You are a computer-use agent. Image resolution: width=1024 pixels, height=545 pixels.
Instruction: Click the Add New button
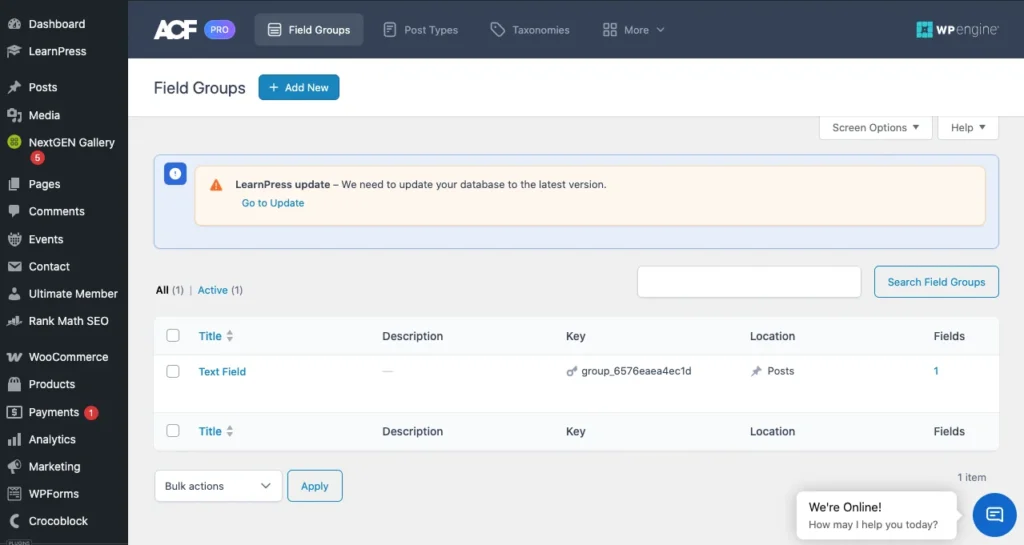coord(298,88)
